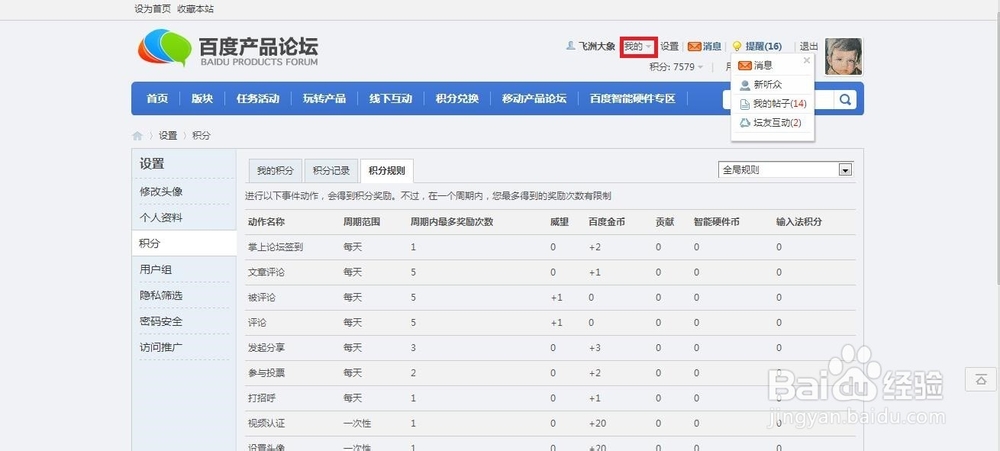Switch to the 我的积分 tab
Screen dimensions: 1000x451
276,171
